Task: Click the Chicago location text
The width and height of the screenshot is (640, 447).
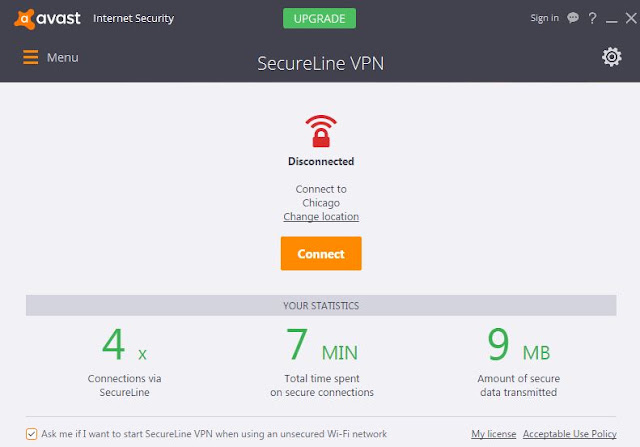Action: click(x=321, y=203)
